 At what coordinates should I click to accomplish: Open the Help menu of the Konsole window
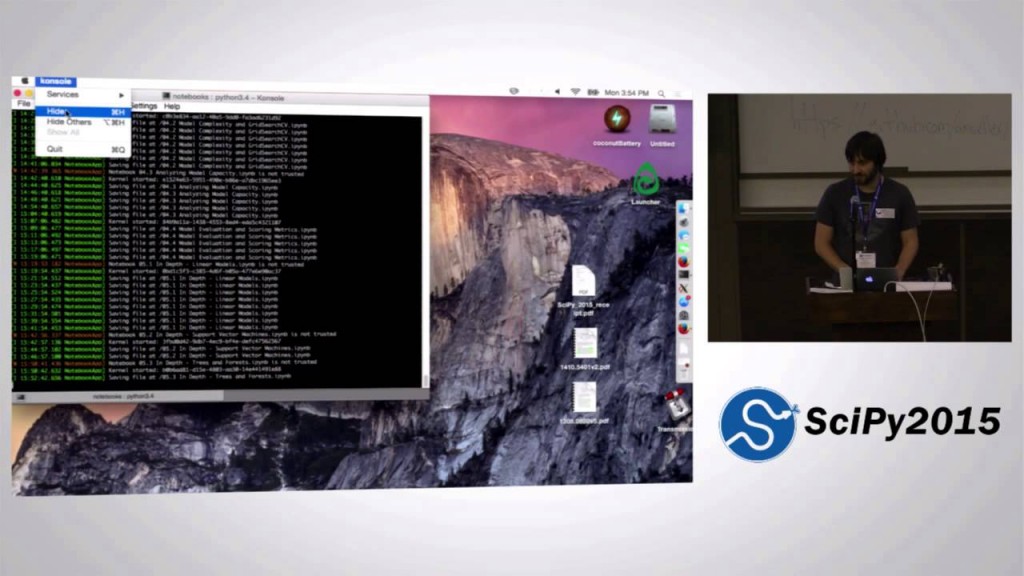pyautogui.click(x=172, y=107)
